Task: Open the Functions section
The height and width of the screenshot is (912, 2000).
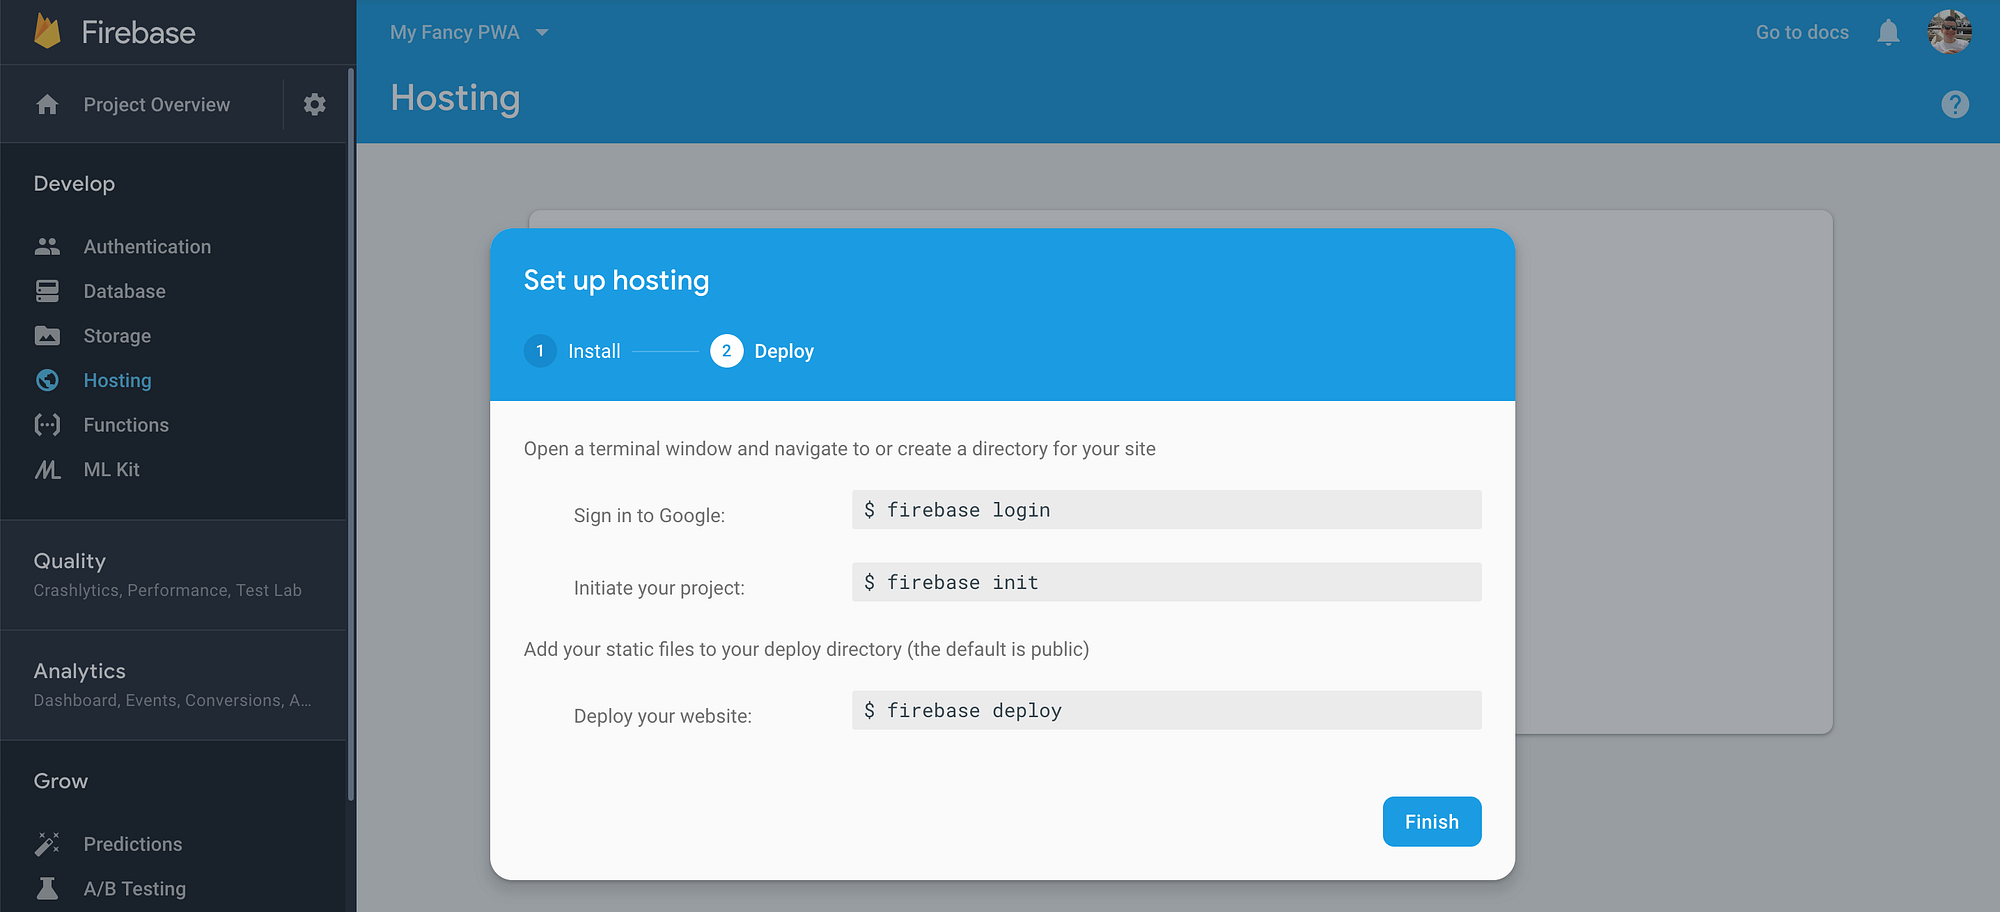Action: coord(126,424)
